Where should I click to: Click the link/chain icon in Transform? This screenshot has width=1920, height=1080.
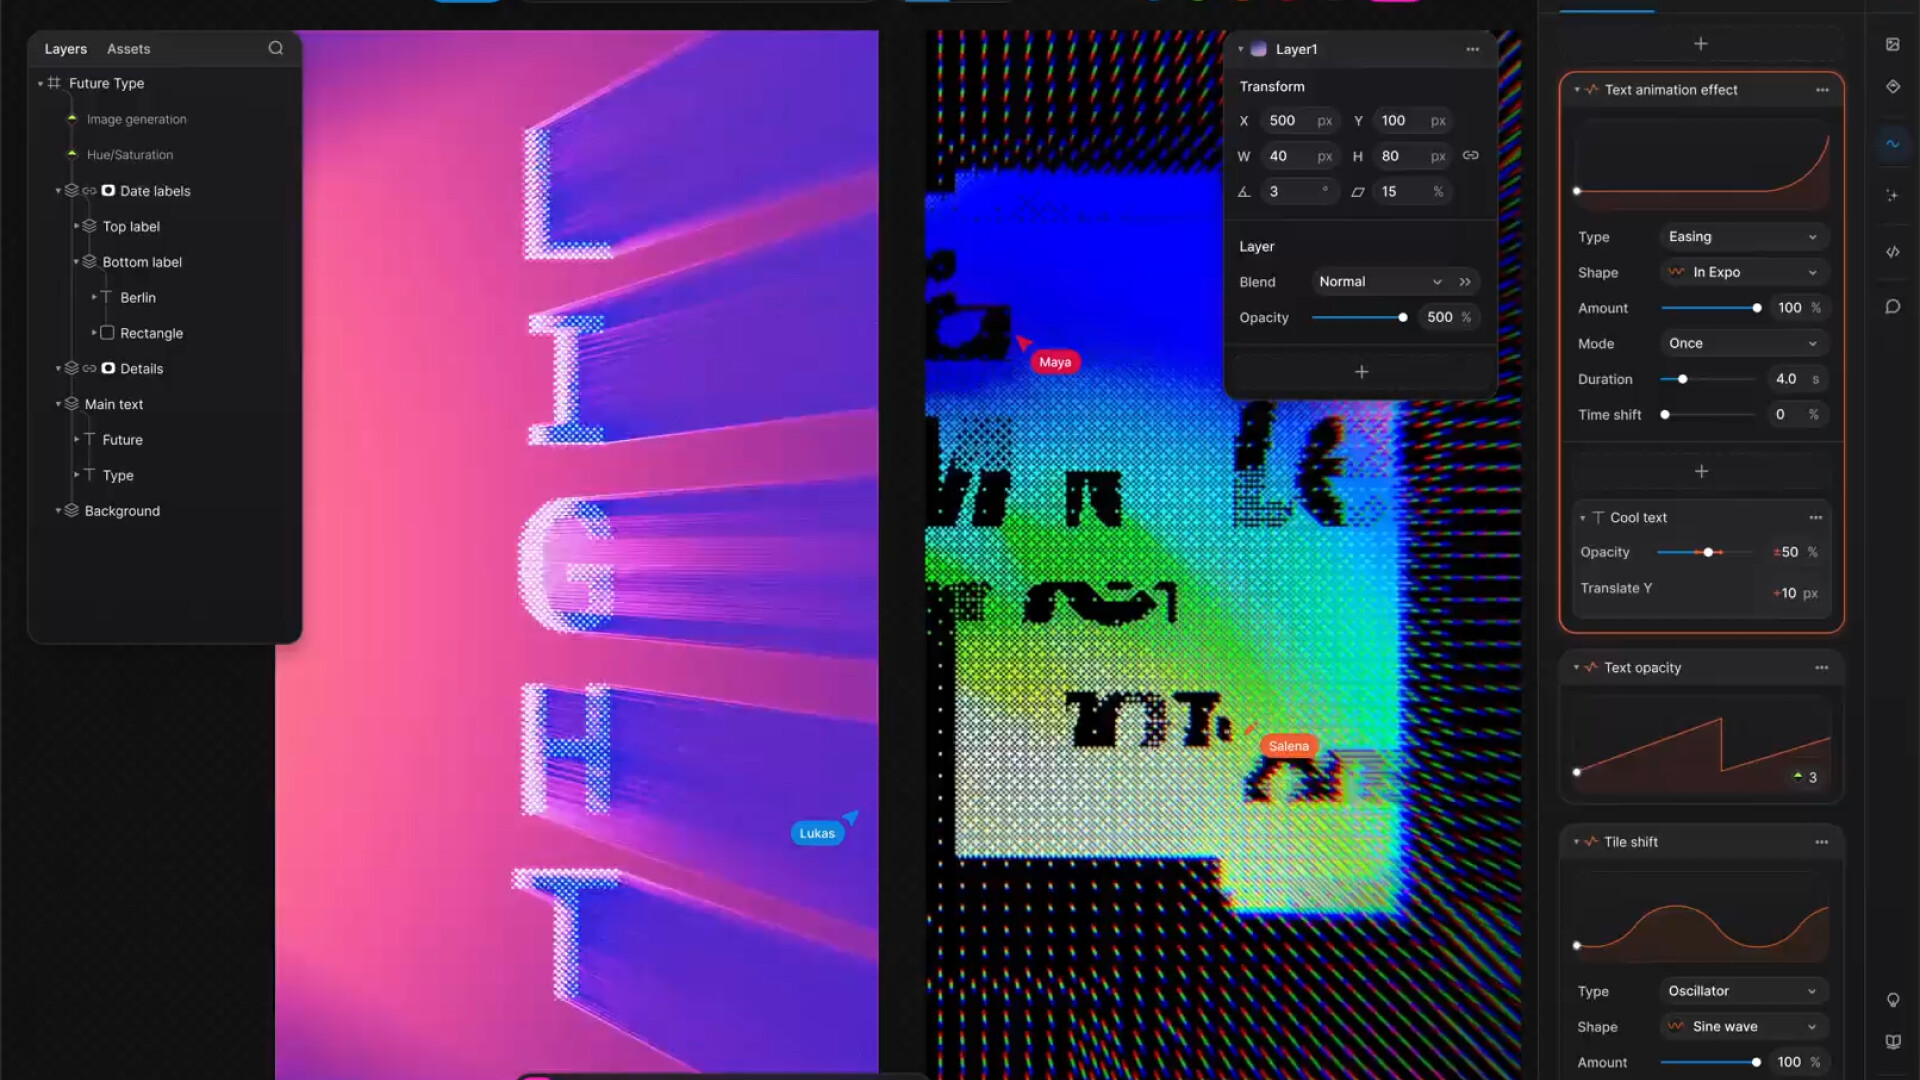[x=1472, y=156]
